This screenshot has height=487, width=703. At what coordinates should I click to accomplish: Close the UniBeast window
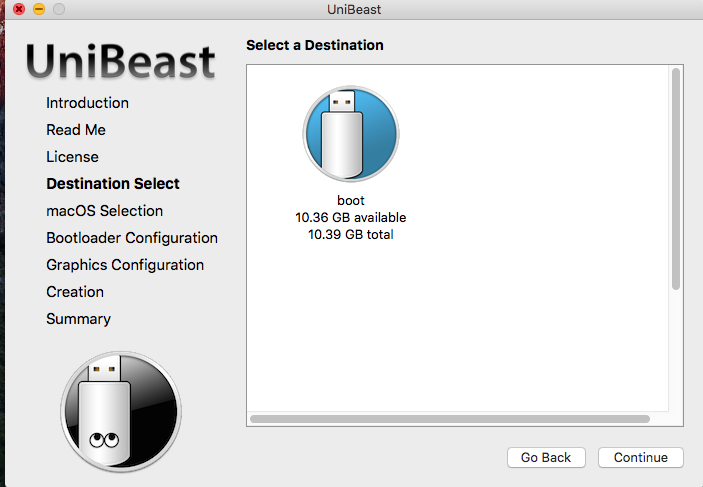click(x=19, y=9)
